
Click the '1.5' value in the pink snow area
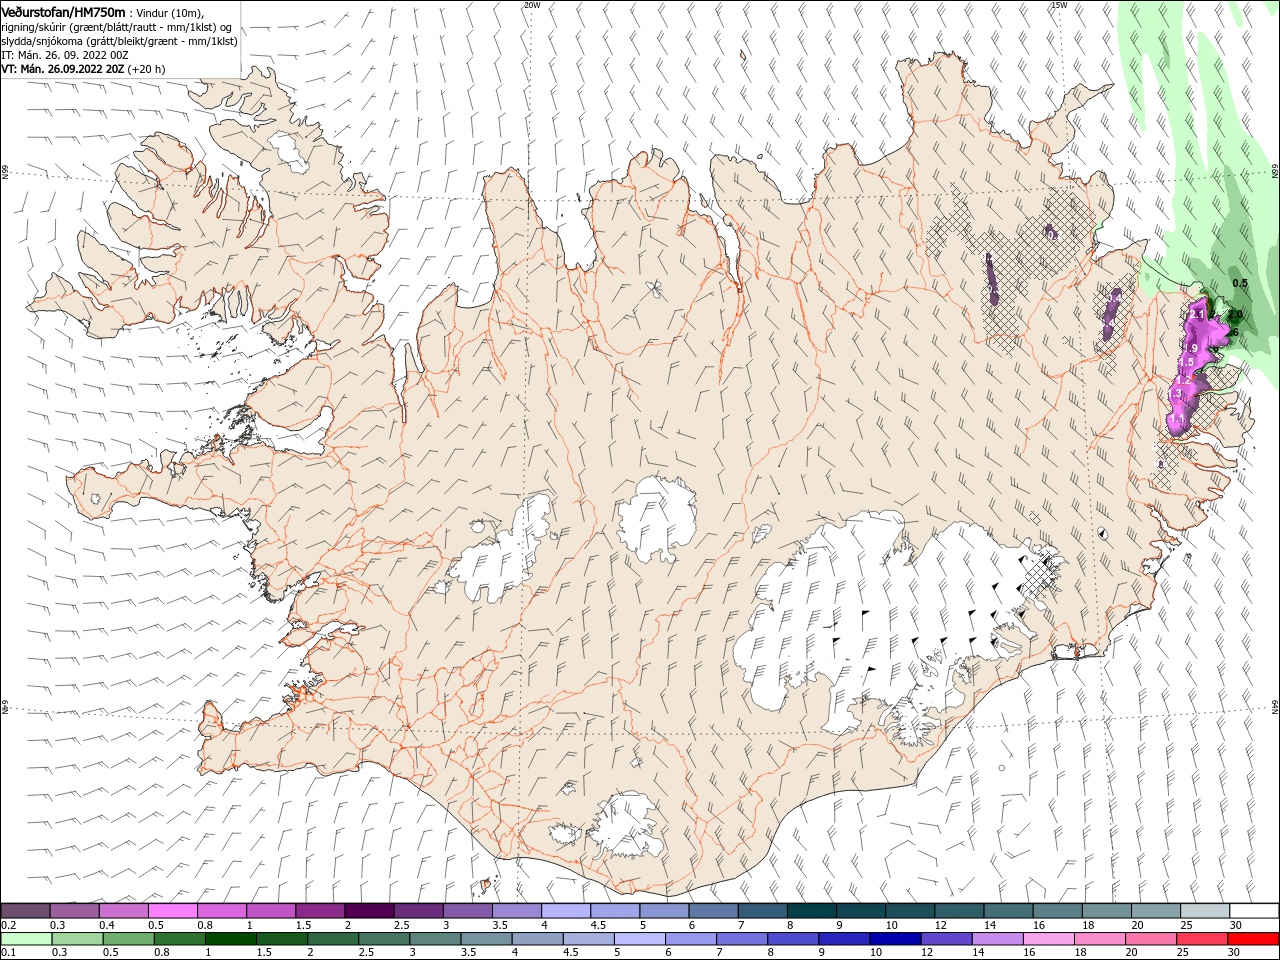point(1187,362)
